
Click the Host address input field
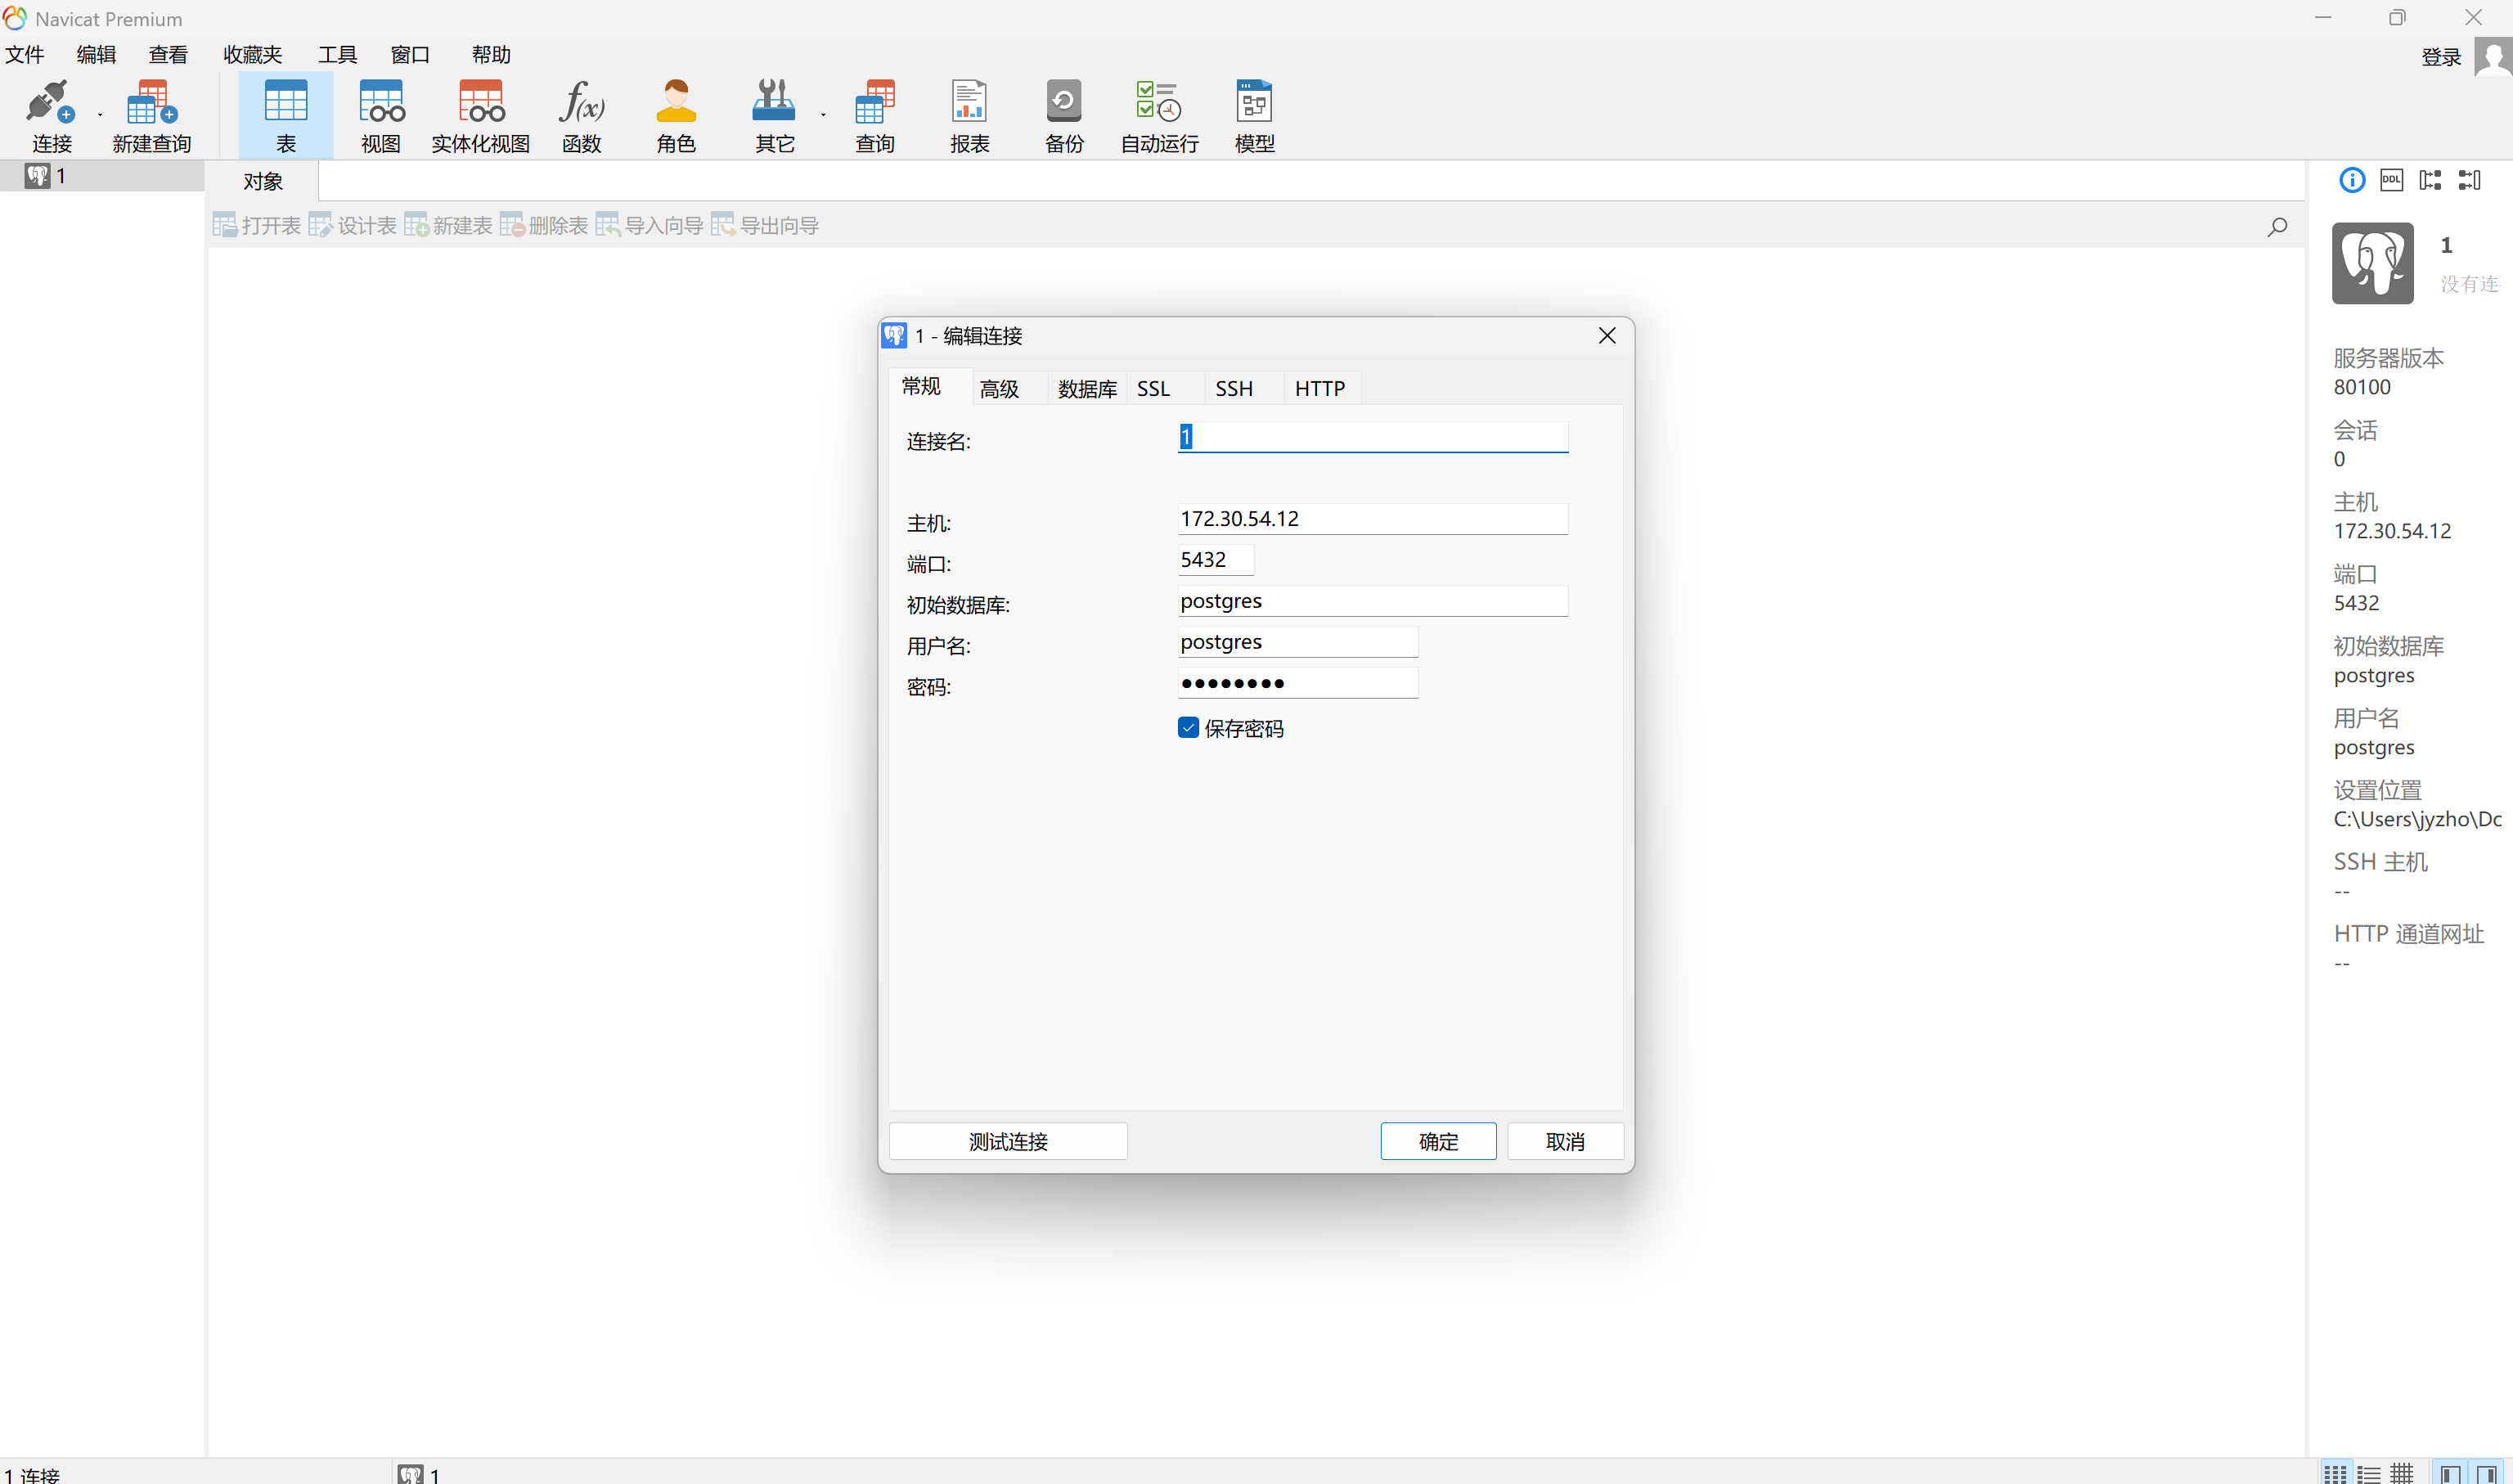1371,518
